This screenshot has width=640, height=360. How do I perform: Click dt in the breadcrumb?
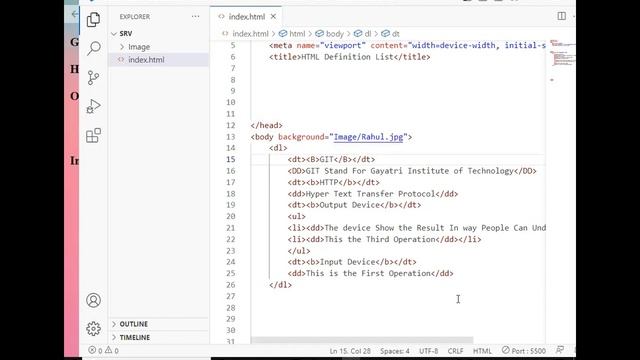[x=396, y=34]
